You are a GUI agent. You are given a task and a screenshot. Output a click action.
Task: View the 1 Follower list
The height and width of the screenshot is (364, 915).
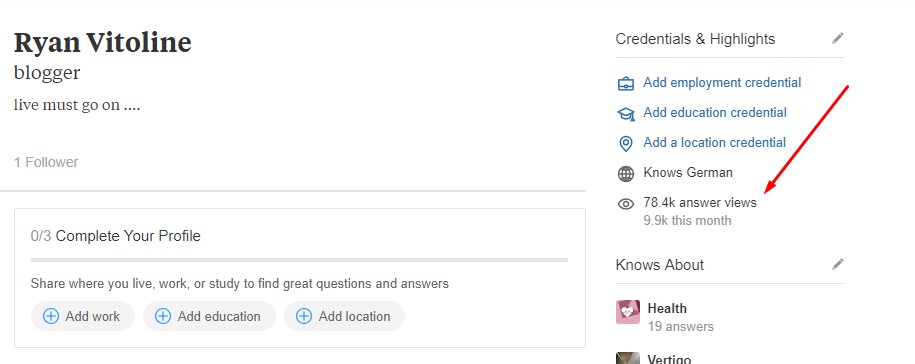(x=46, y=162)
